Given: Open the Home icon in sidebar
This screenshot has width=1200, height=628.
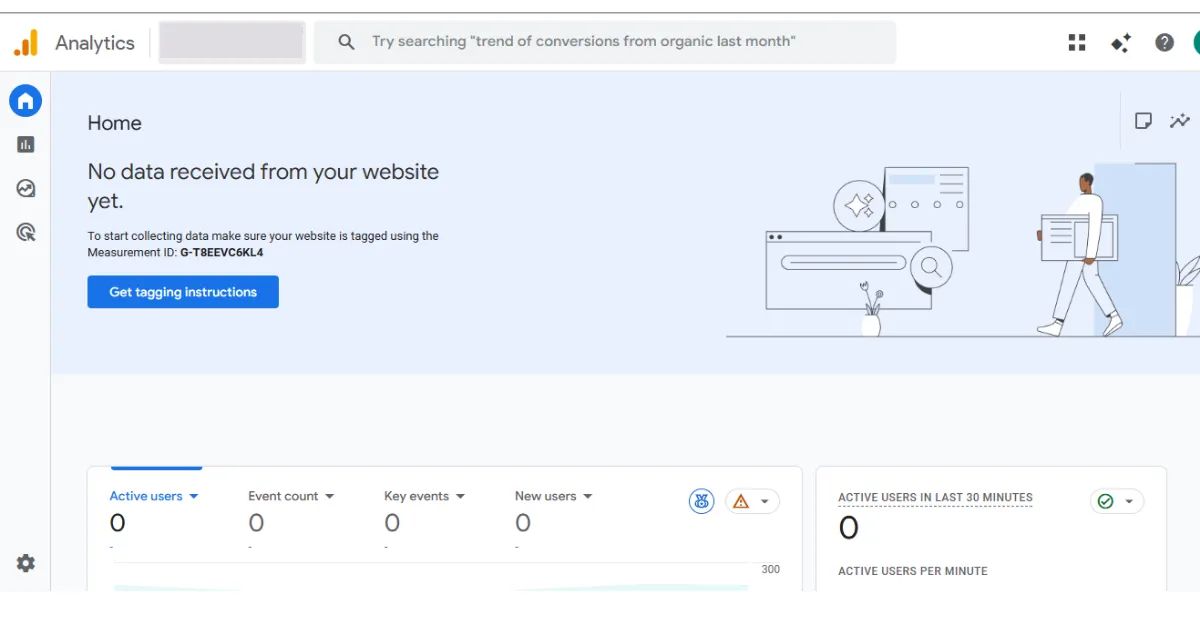Looking at the screenshot, I should tap(26, 100).
